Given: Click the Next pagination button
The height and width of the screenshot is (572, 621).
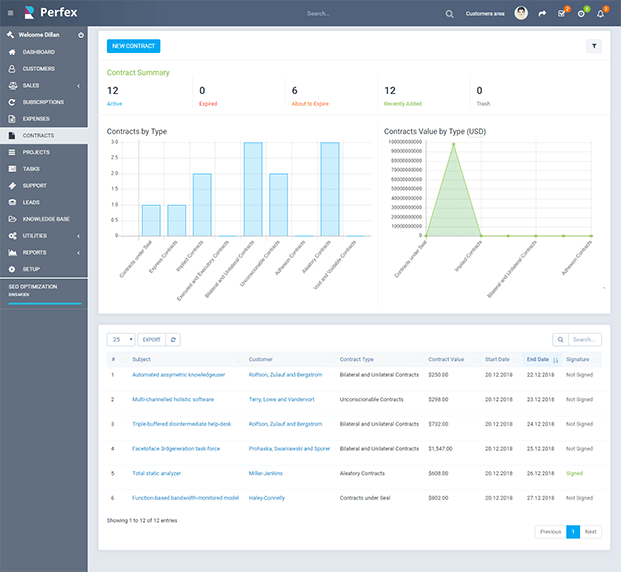Looking at the screenshot, I should pyautogui.click(x=590, y=532).
